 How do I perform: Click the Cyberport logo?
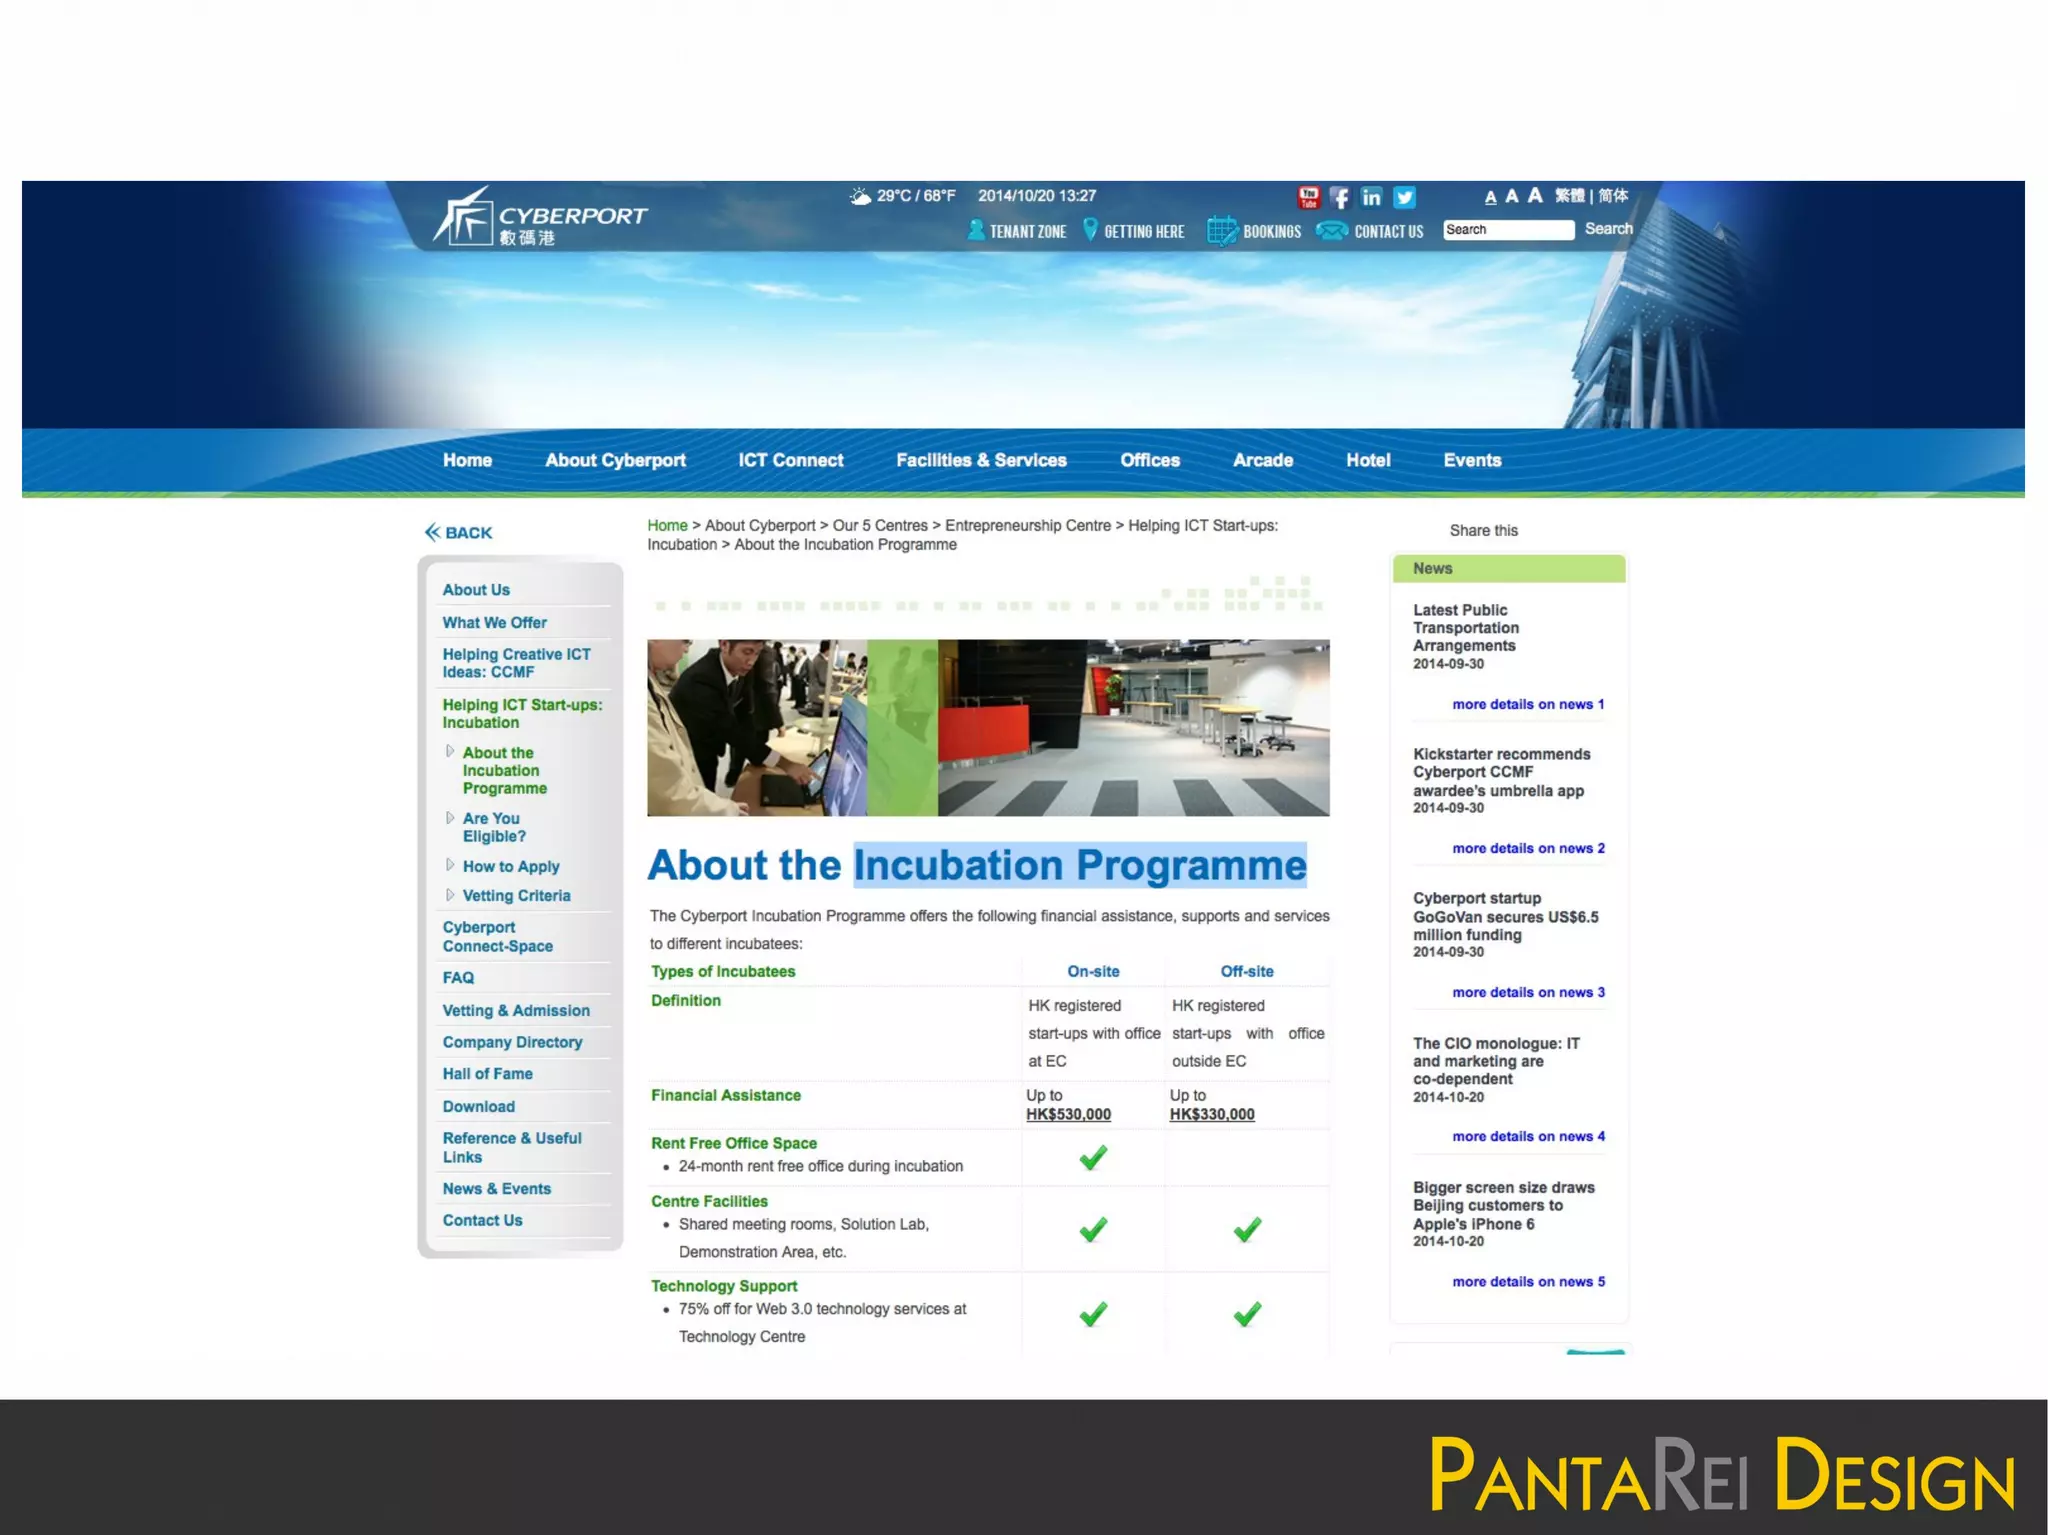(540, 217)
